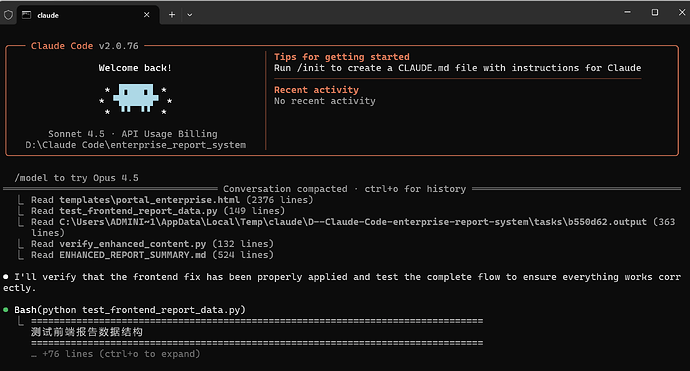Minimize the terminal window
This screenshot has width=690, height=371.
pos(628,12)
